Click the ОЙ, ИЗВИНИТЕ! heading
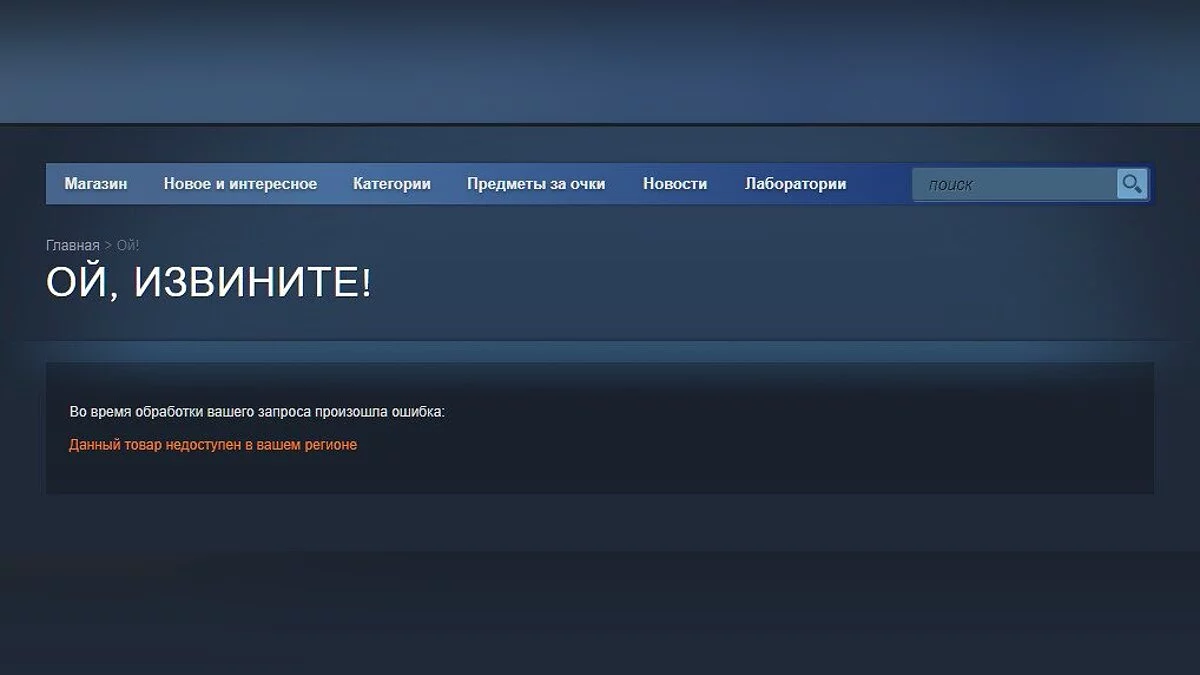The height and width of the screenshot is (675, 1200). click(x=209, y=284)
